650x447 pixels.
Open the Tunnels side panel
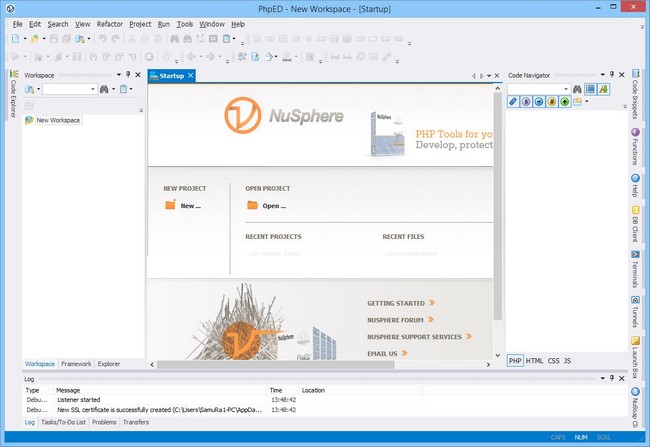(635, 312)
